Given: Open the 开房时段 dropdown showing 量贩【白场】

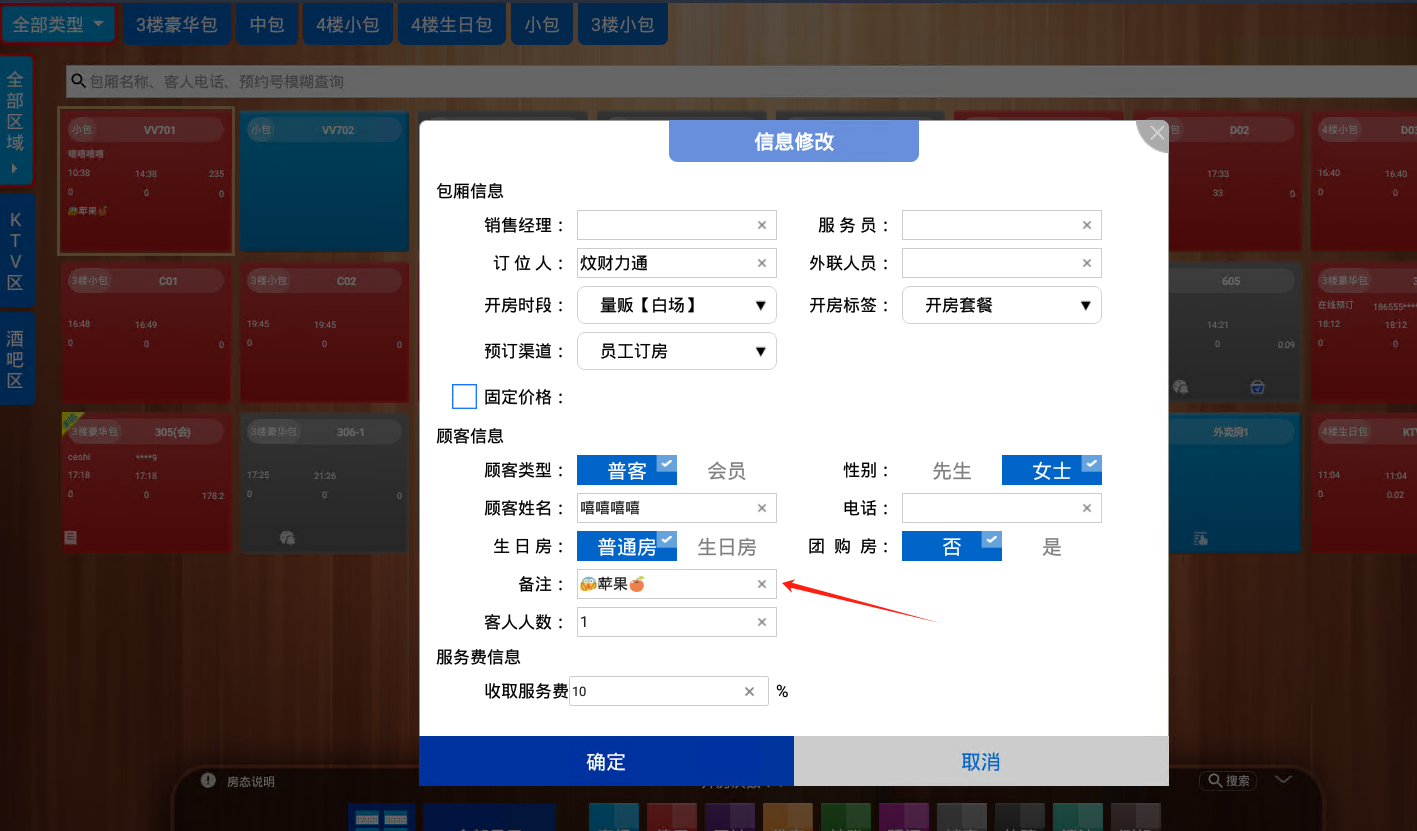Looking at the screenshot, I should tap(677, 305).
